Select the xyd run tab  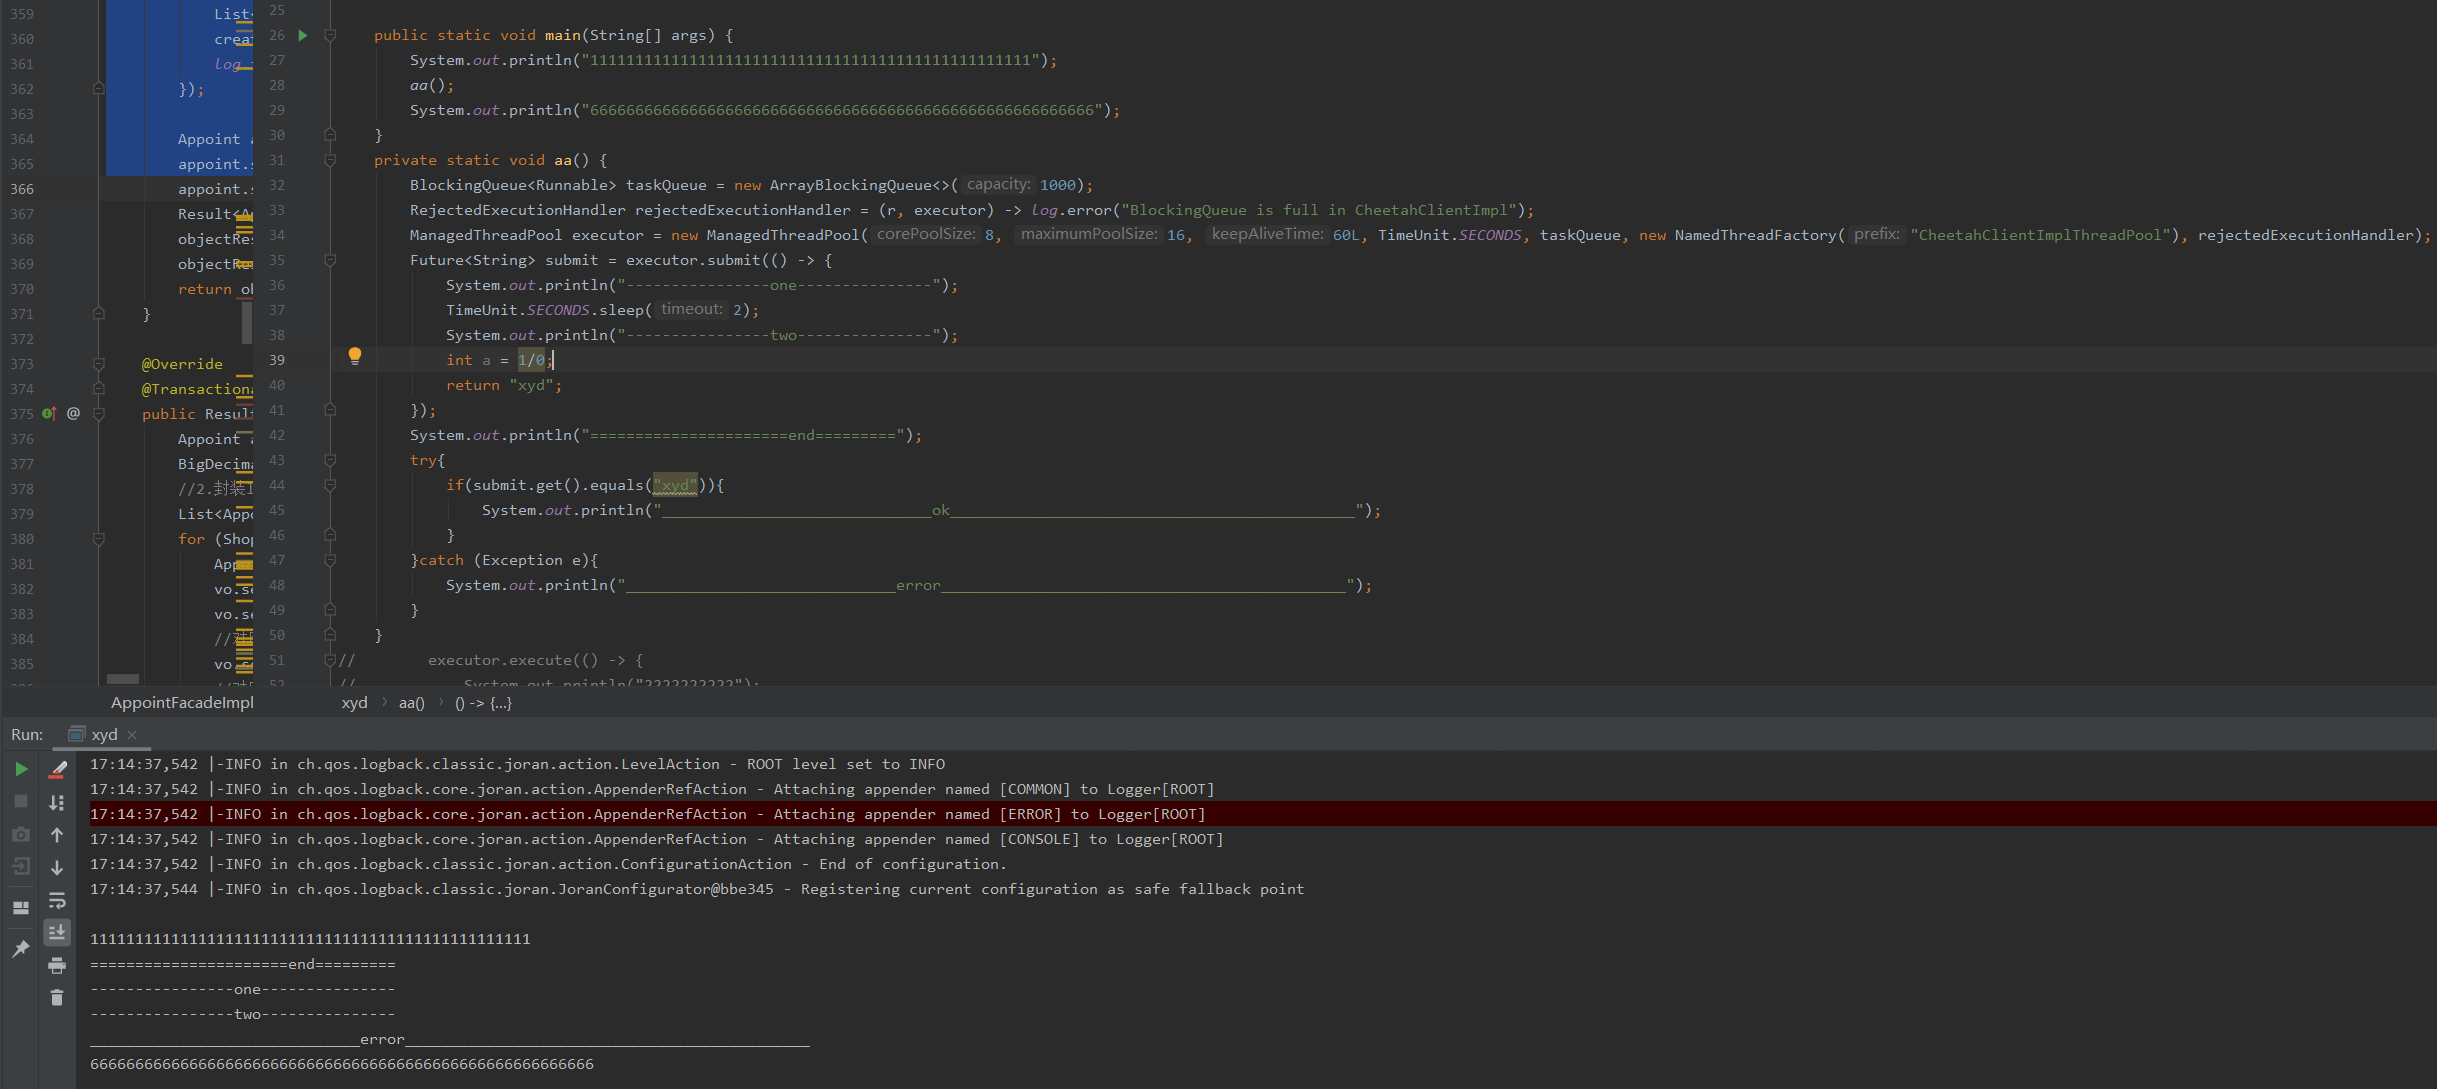pyautogui.click(x=104, y=734)
